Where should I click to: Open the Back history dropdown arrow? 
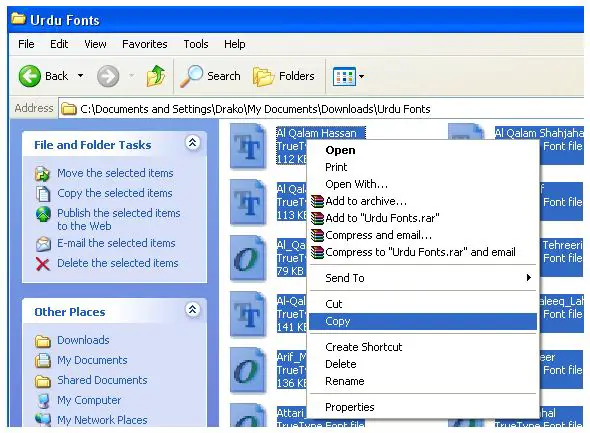click(81, 76)
